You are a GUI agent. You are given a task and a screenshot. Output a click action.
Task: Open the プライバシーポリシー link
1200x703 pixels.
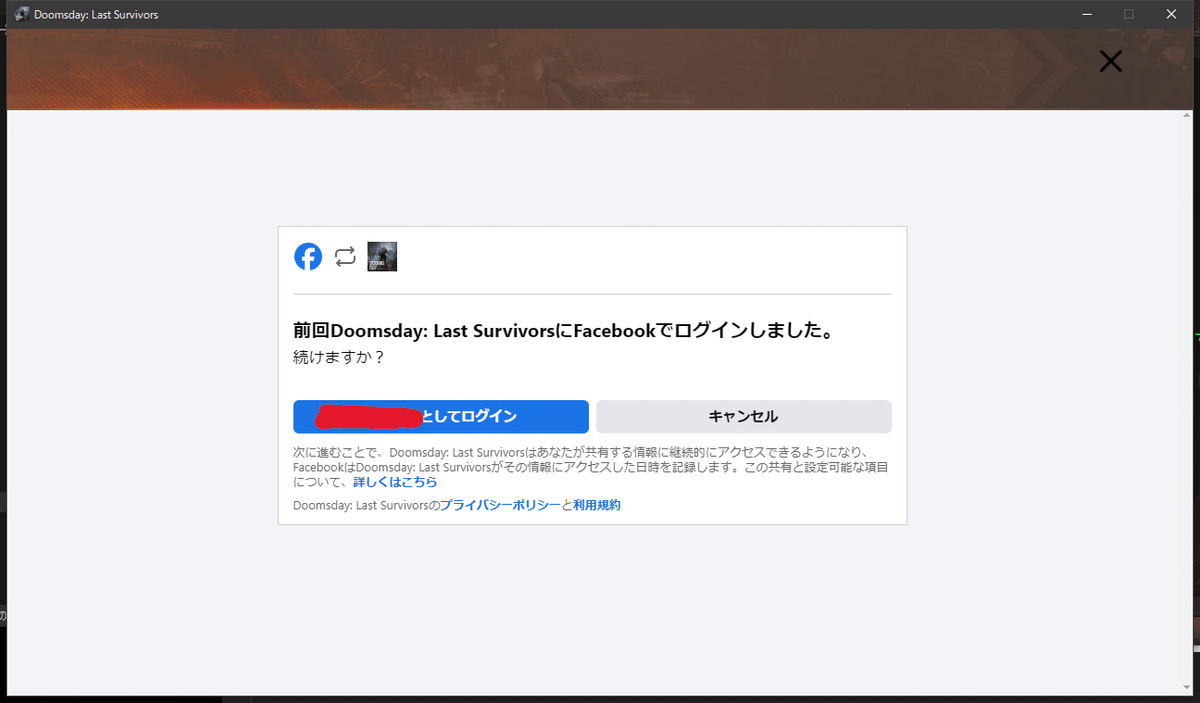[x=501, y=505]
